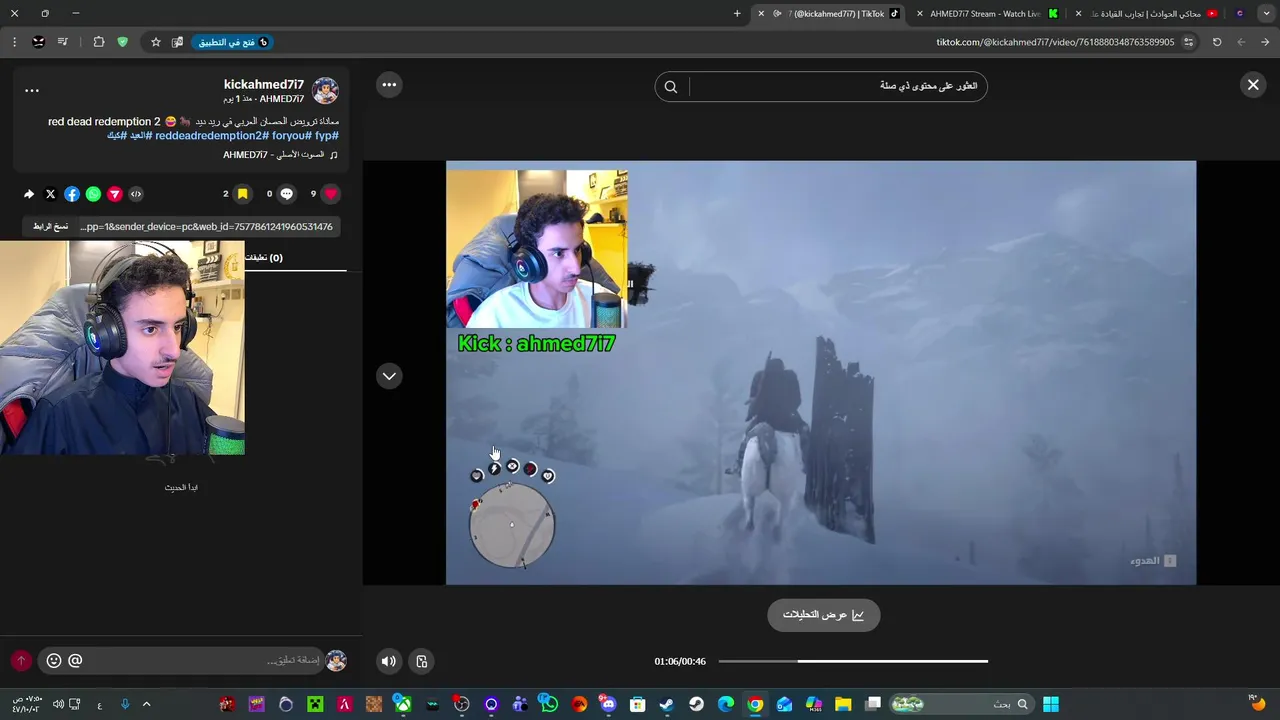Click taskbar microphone icon

coord(125,704)
